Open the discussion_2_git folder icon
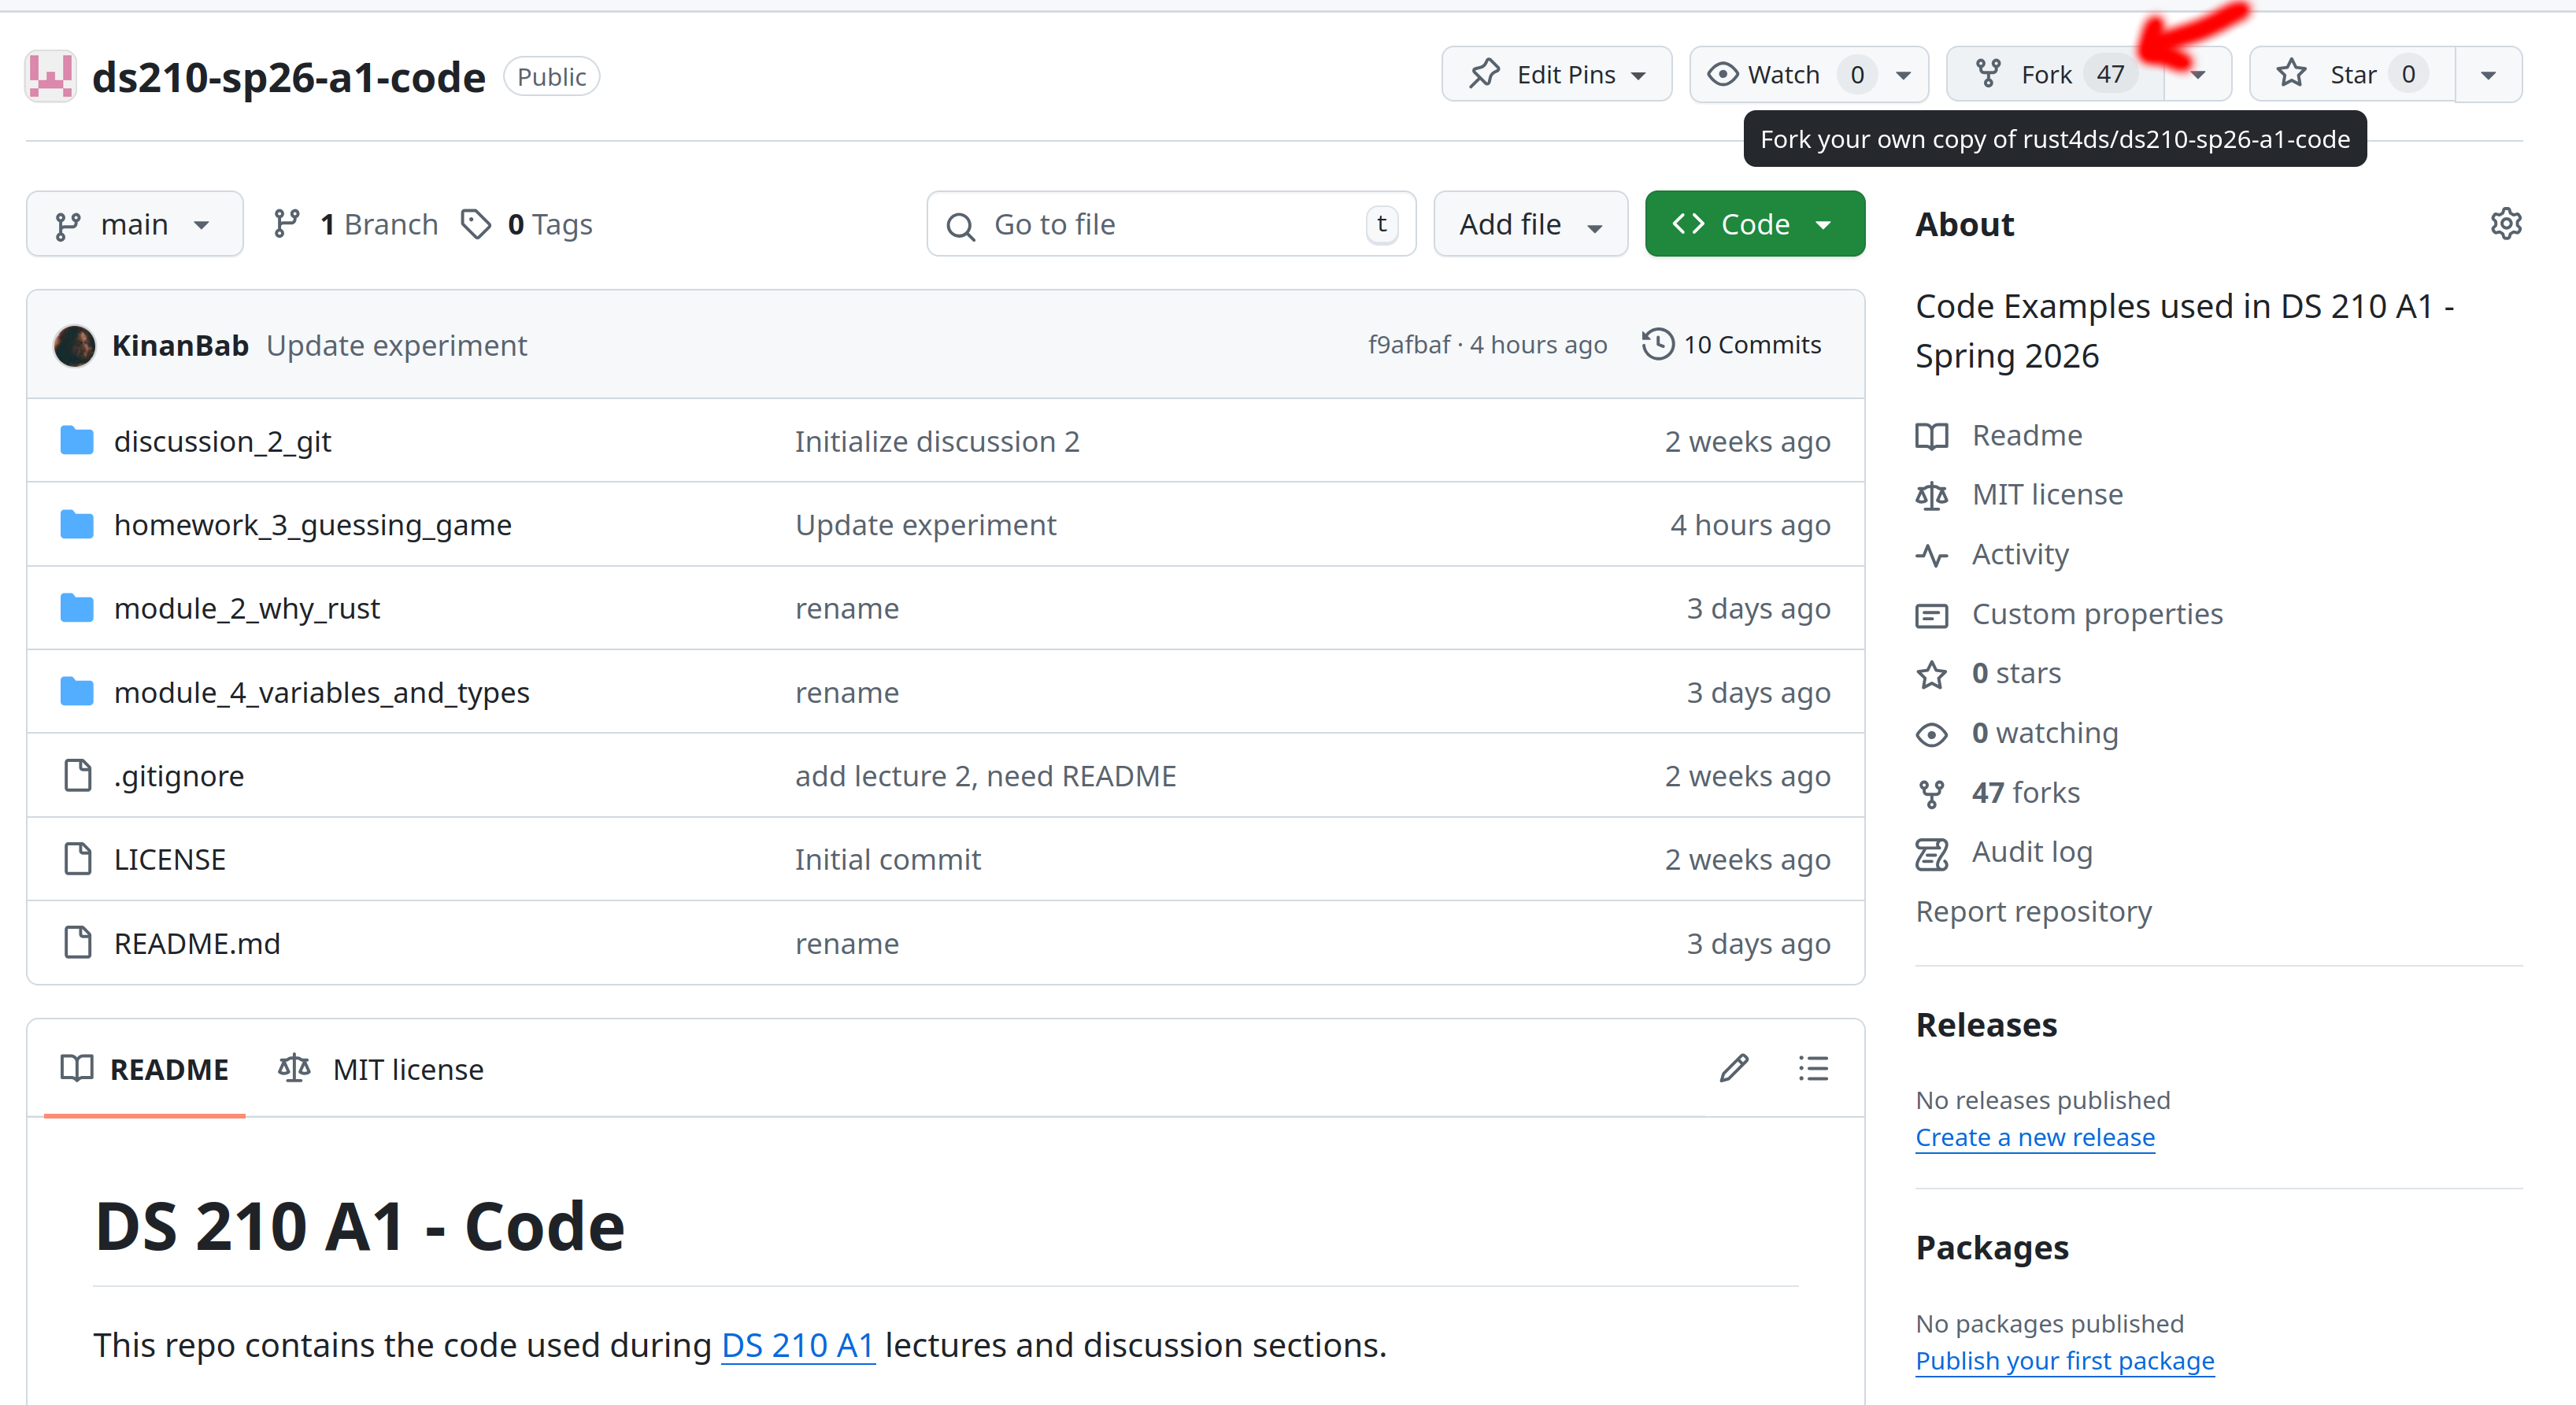 (x=77, y=440)
